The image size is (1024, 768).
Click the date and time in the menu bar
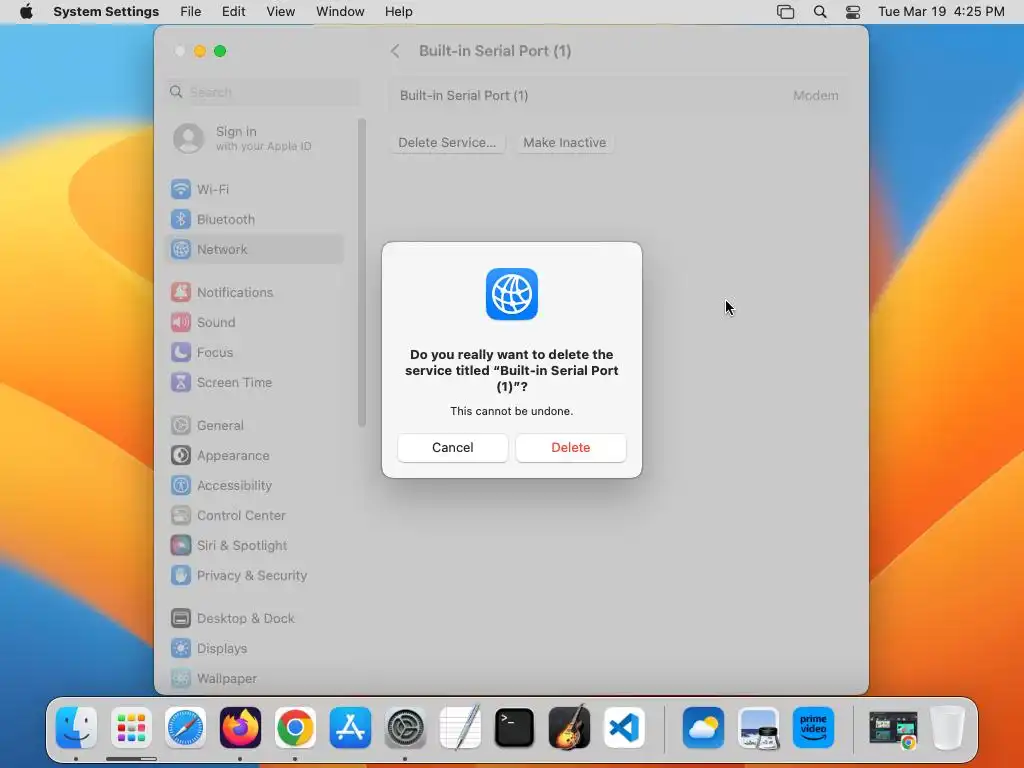point(941,12)
